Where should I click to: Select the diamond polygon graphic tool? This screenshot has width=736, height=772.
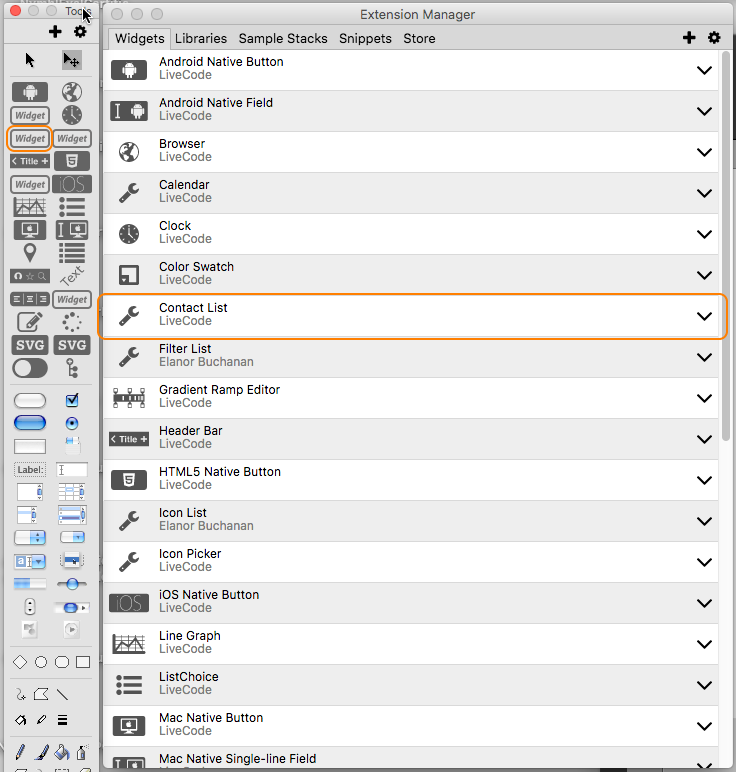coord(20,662)
